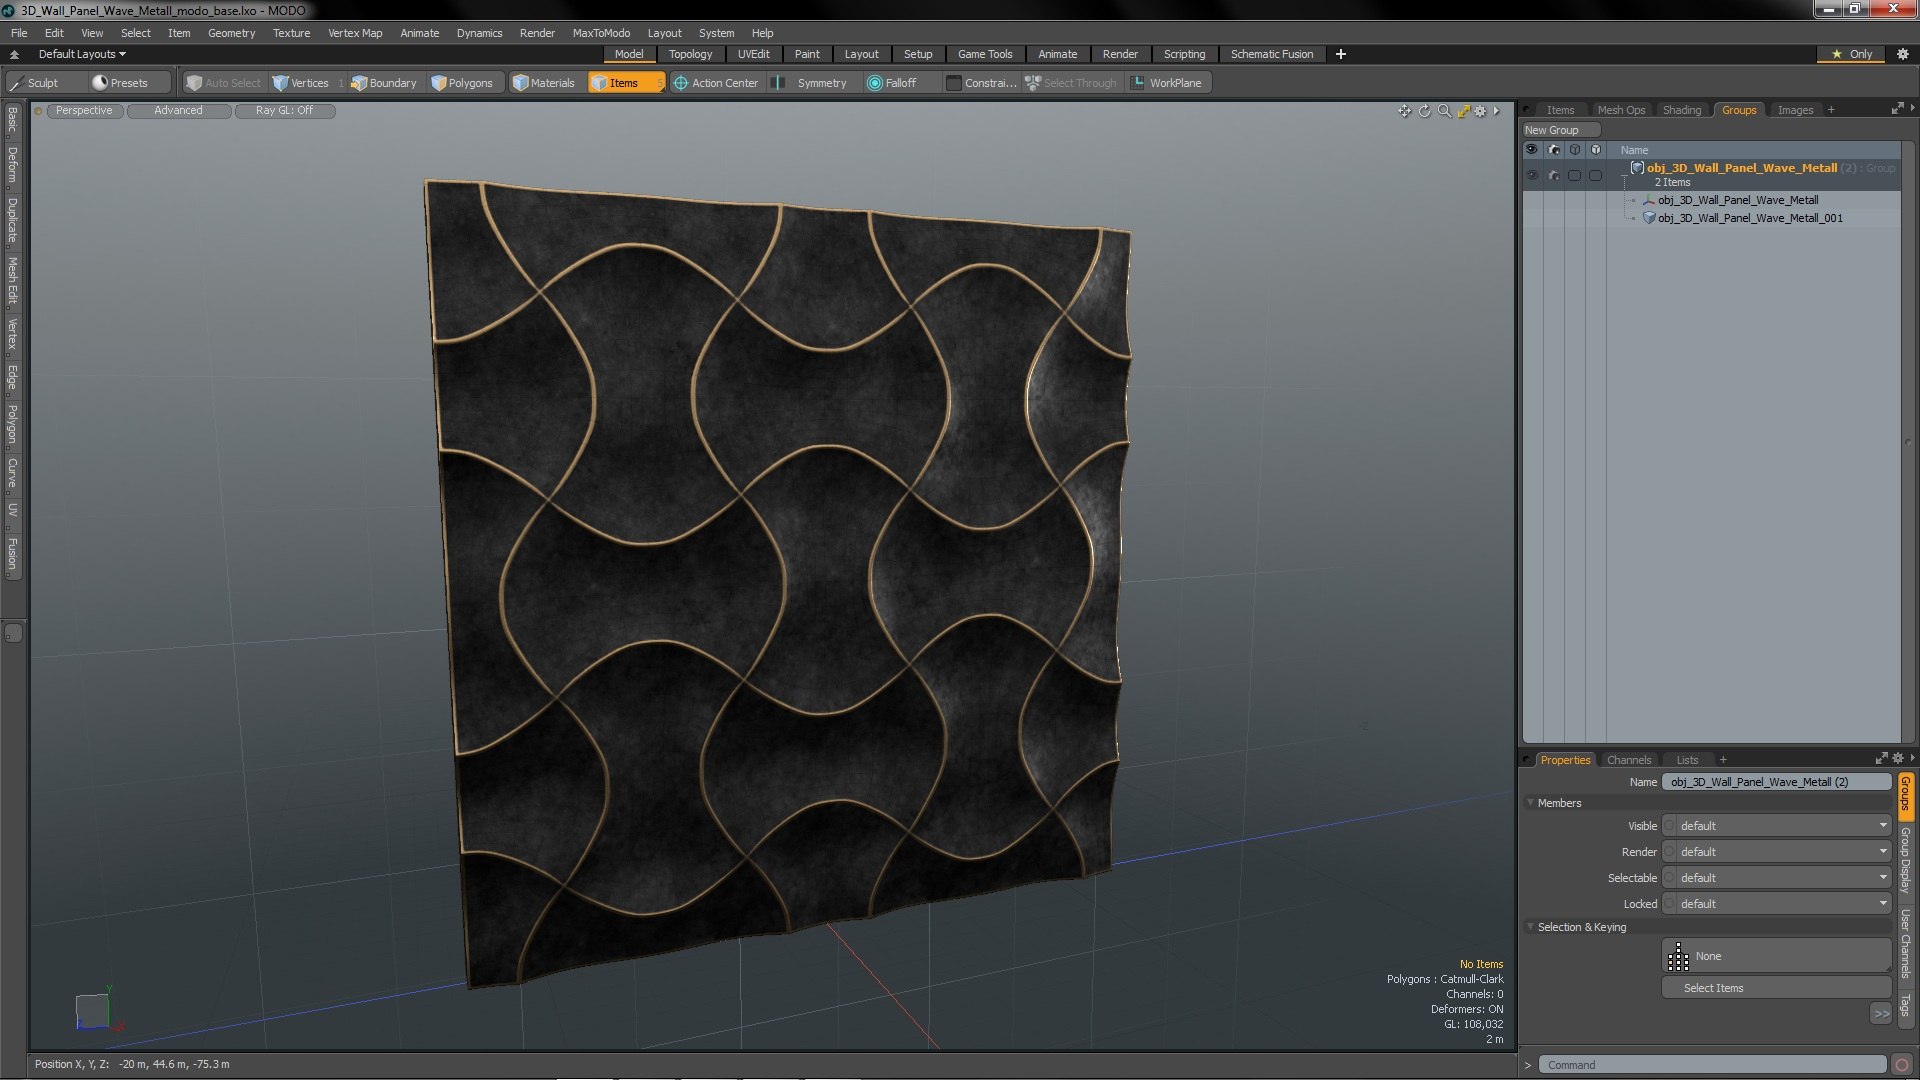Click the viewport zoom magnifier icon
The image size is (1920, 1080).
[1444, 111]
